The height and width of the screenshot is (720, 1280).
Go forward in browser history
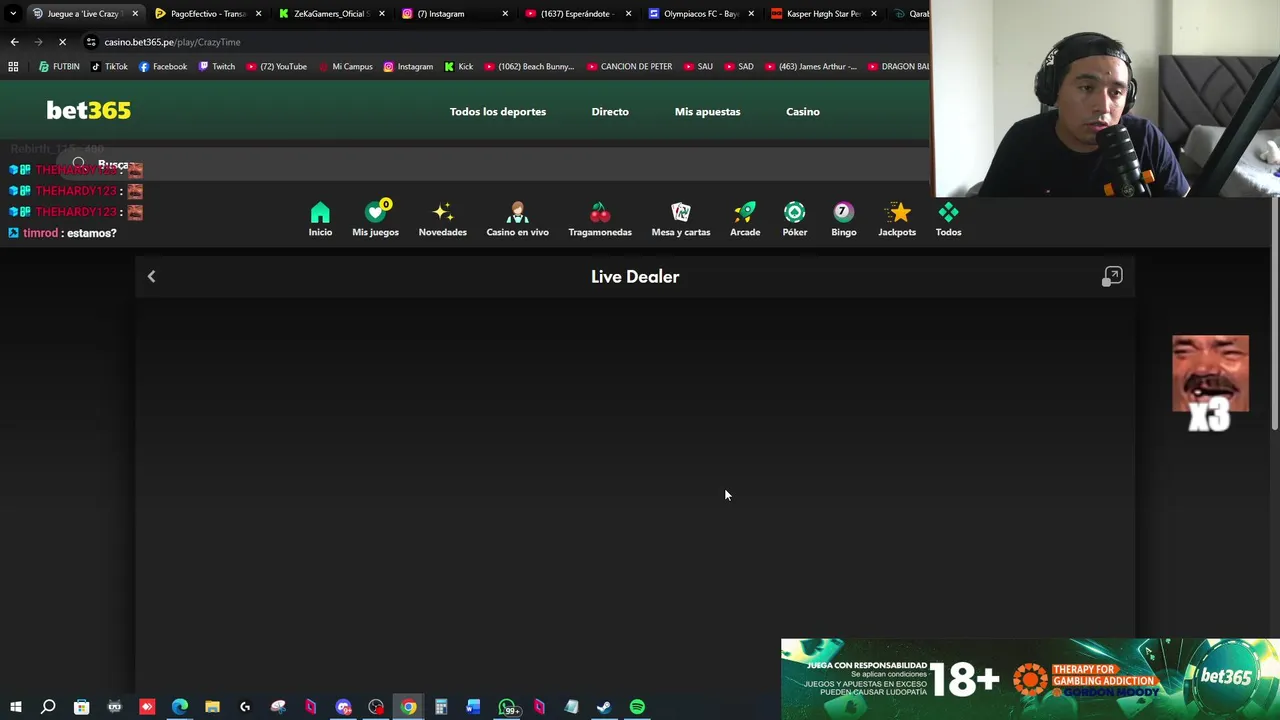coord(38,42)
